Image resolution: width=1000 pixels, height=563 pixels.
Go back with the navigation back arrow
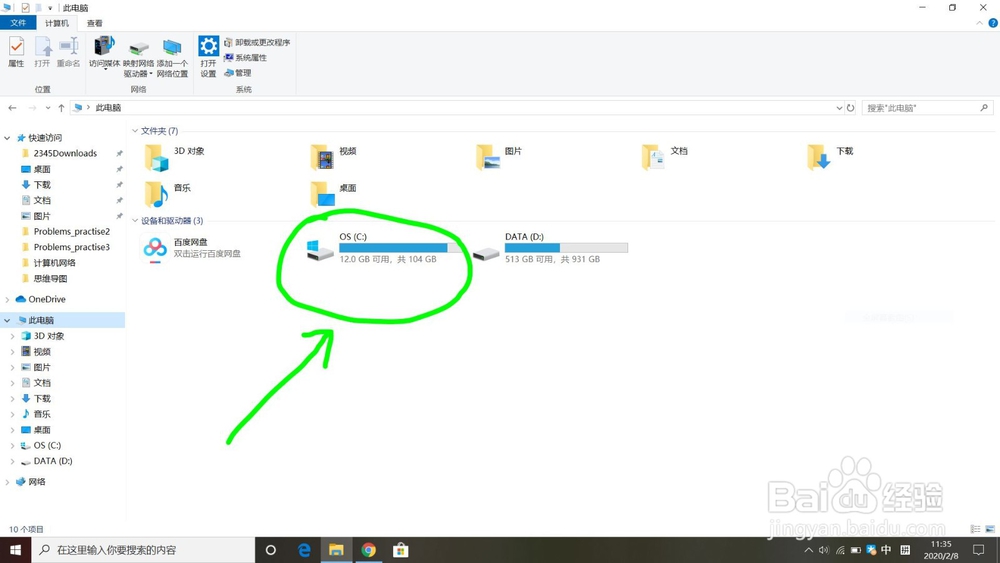pyautogui.click(x=12, y=108)
